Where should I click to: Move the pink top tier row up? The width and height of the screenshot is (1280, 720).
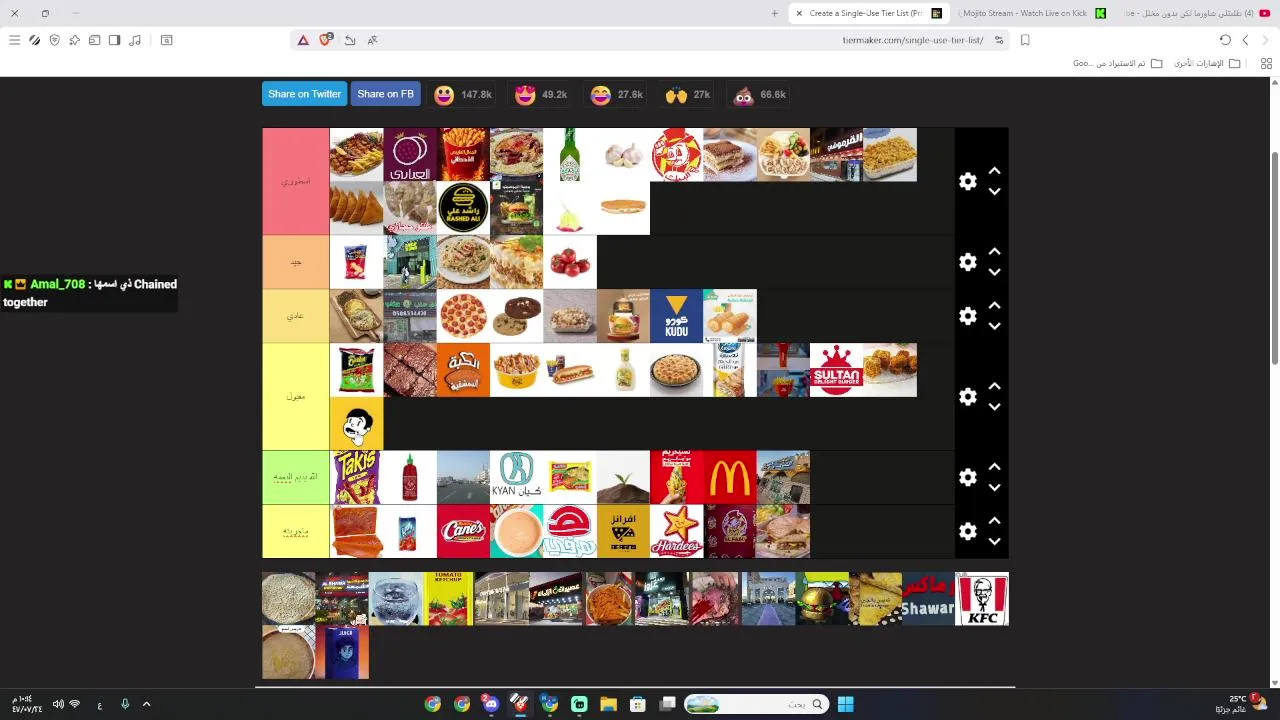[994, 171]
